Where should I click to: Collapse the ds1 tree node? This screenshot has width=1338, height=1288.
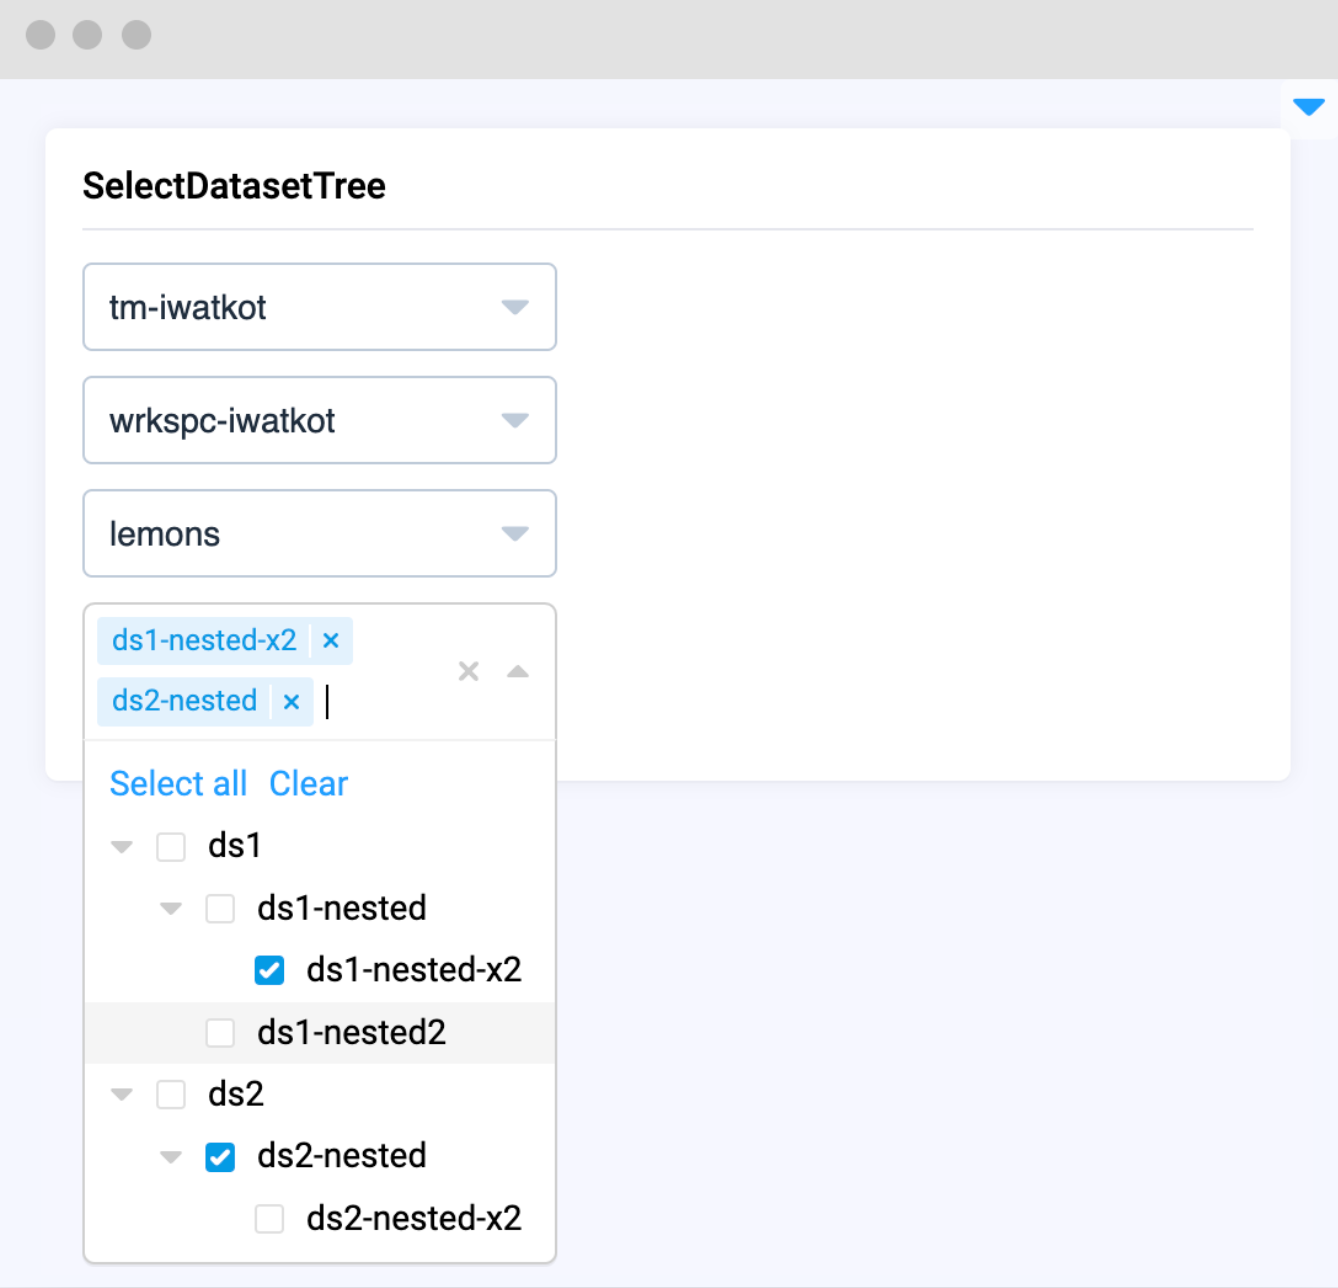[x=122, y=847]
